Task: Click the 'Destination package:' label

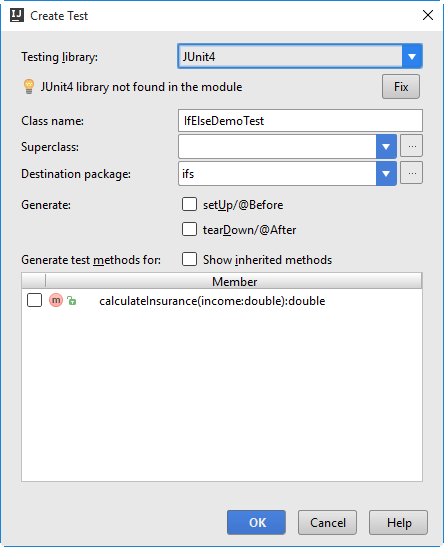Action: (x=76, y=174)
